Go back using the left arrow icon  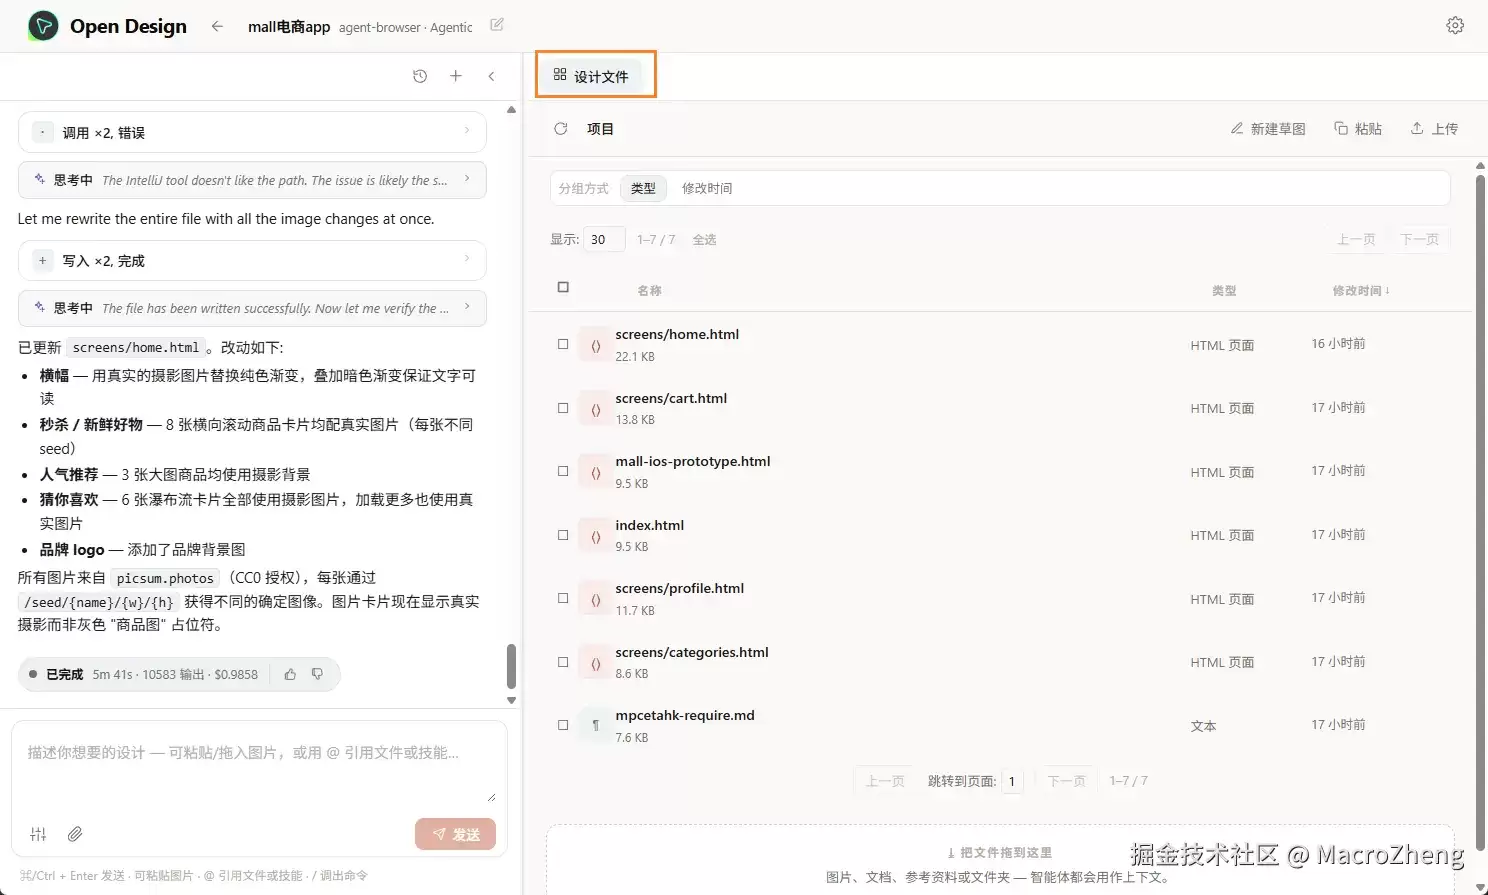217,26
